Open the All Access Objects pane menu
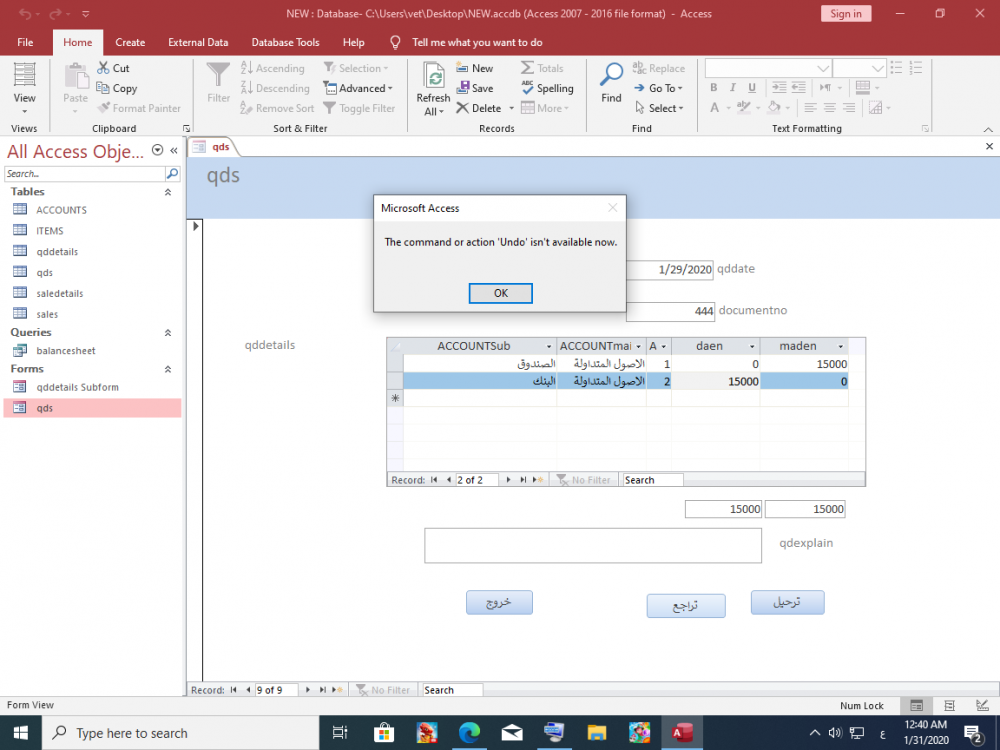 click(157, 150)
